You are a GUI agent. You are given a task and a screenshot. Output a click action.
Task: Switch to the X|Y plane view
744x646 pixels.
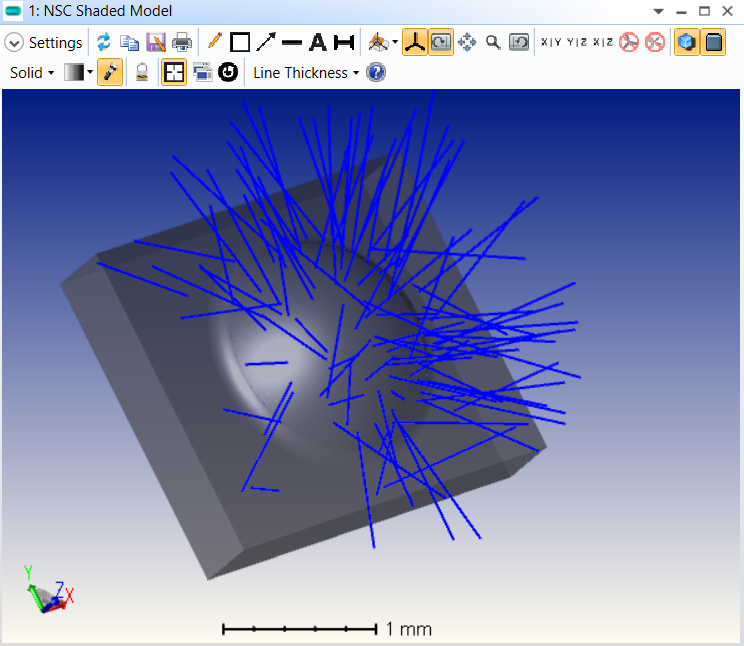pyautogui.click(x=550, y=42)
